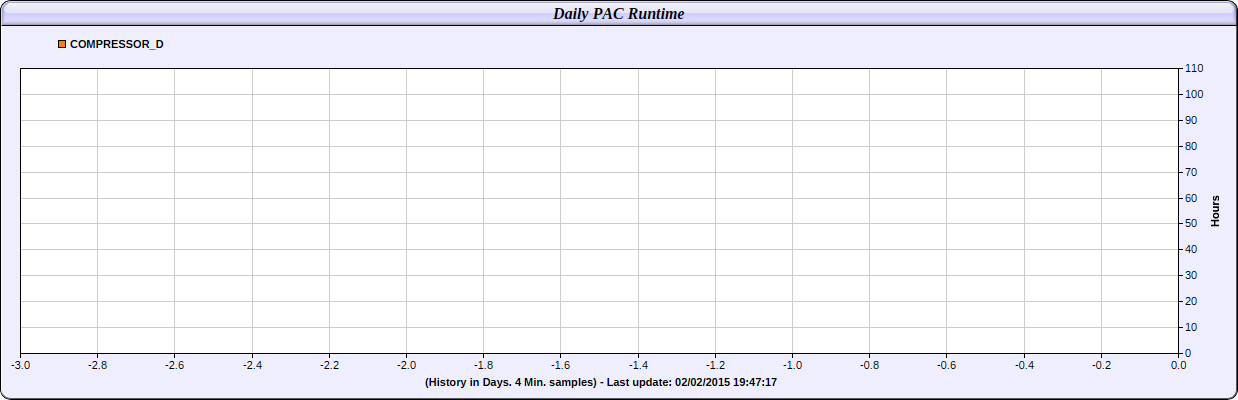This screenshot has height=400, width=1238.
Task: Click the 60 hours y-axis label
Action: click(1191, 198)
